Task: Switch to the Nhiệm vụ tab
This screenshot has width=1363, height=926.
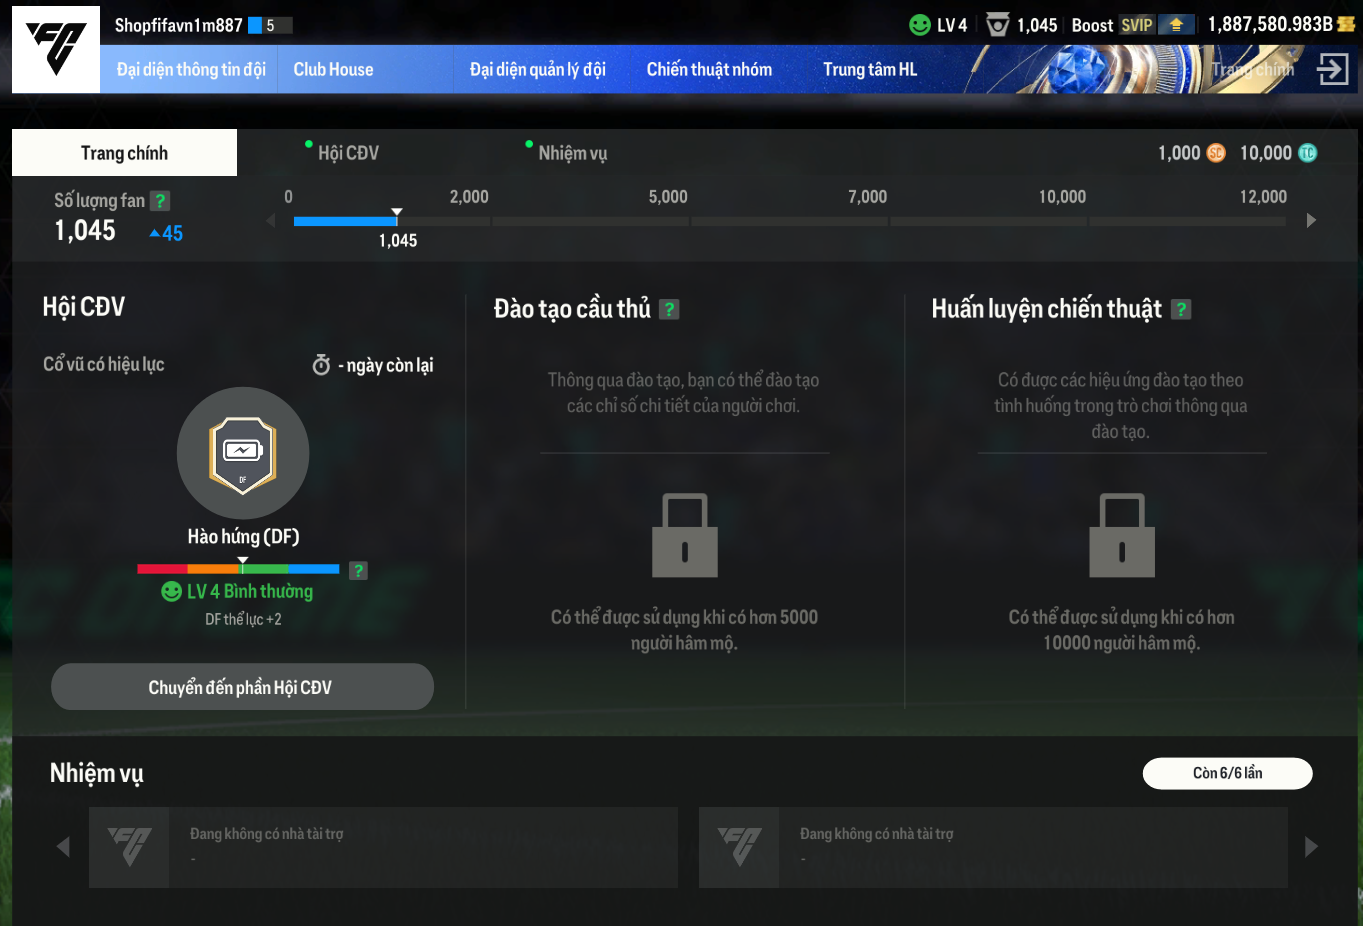Action: tap(571, 153)
